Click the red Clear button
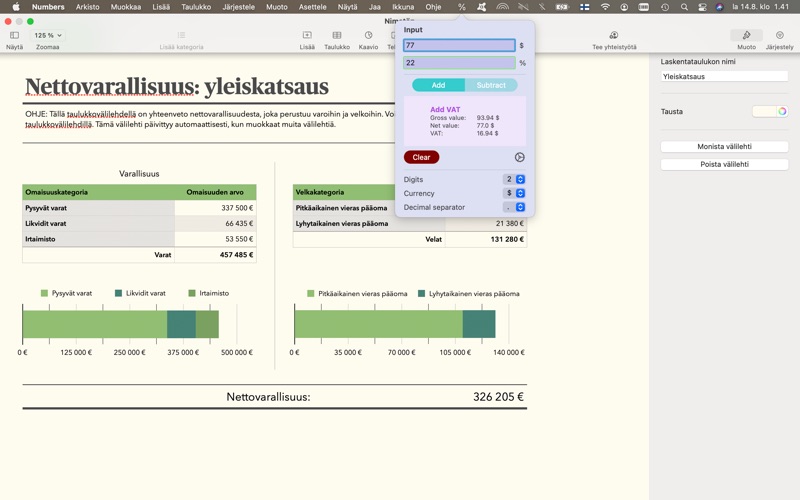 coord(421,157)
